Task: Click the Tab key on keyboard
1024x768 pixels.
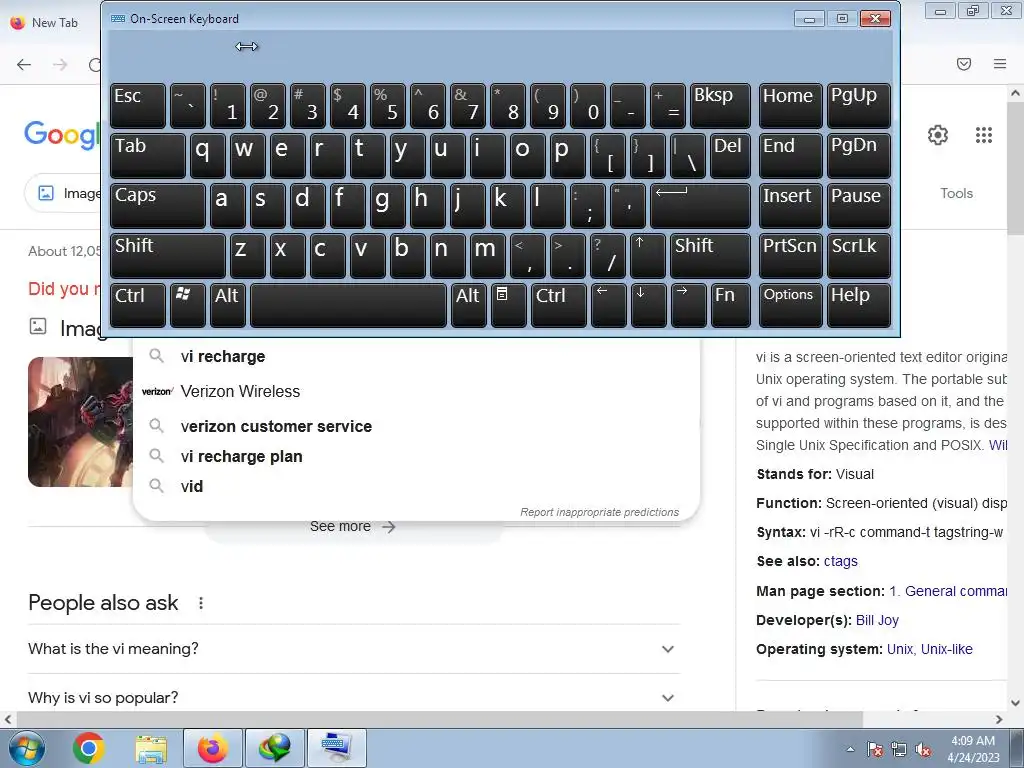Action: point(148,155)
